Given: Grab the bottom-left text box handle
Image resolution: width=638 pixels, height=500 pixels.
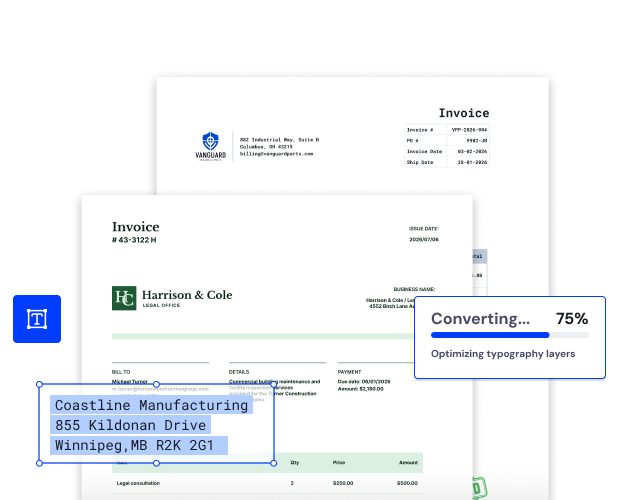Looking at the screenshot, I should [39, 463].
